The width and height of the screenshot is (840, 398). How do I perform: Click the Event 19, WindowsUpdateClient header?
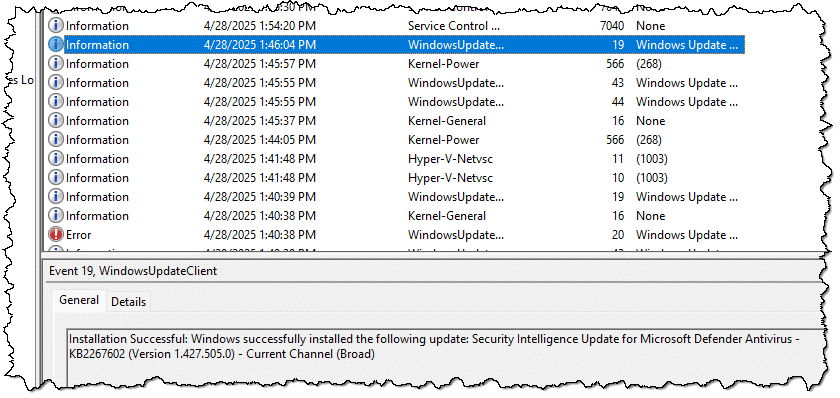133,271
